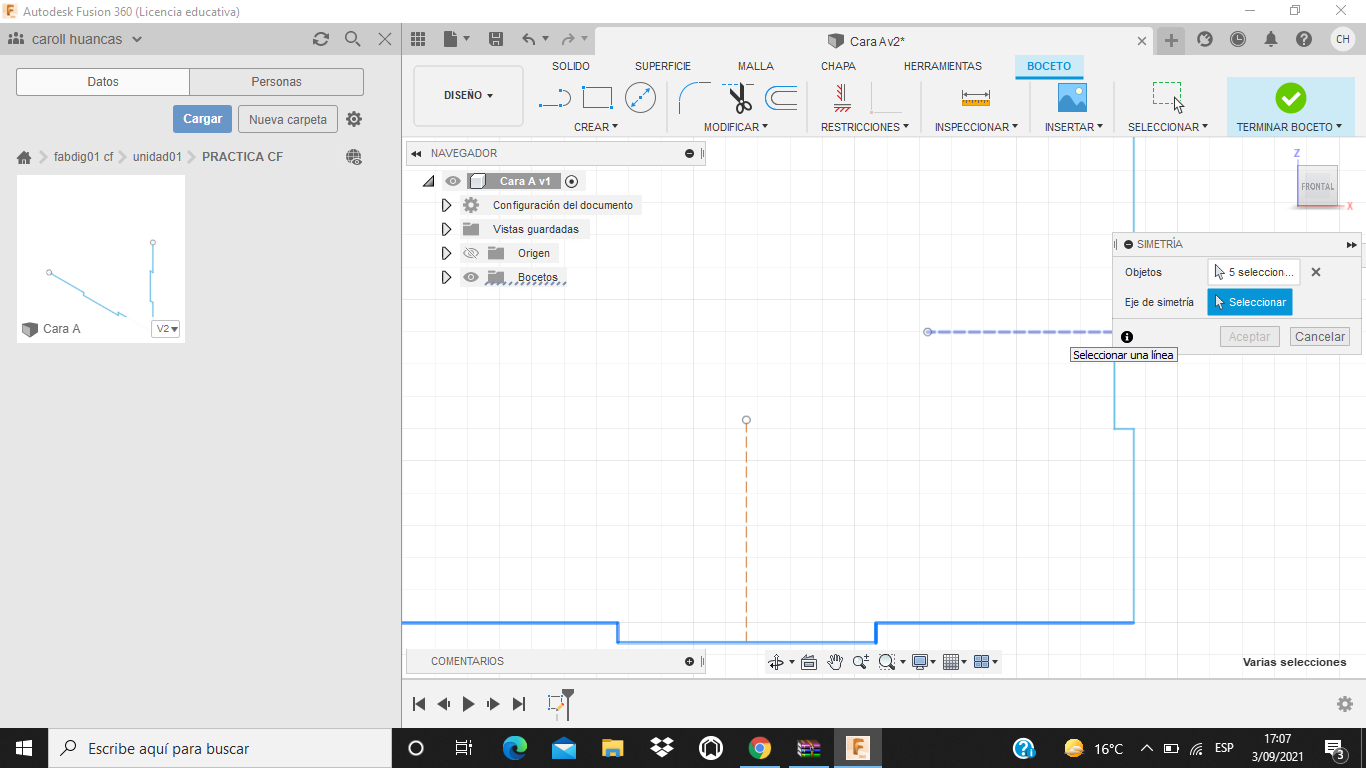Click the FRONTAL face of the ViewCube
The width and height of the screenshot is (1366, 768).
1317,187
